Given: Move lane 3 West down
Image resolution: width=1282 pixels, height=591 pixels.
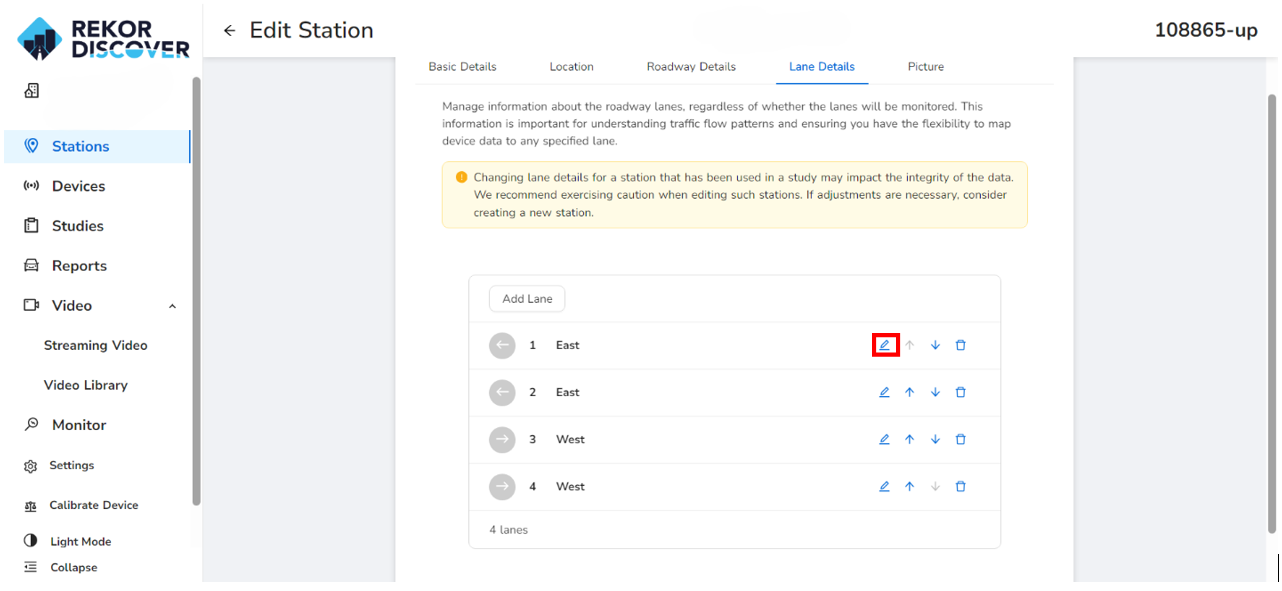Looking at the screenshot, I should click(x=935, y=439).
